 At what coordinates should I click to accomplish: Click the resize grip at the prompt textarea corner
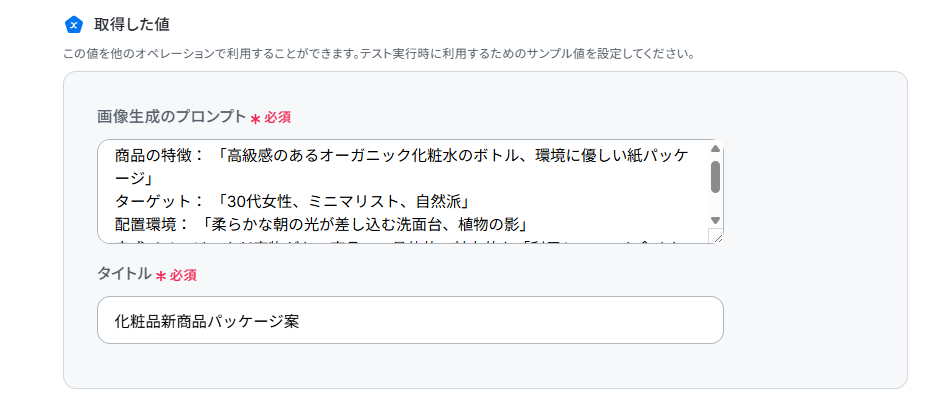pos(716,236)
